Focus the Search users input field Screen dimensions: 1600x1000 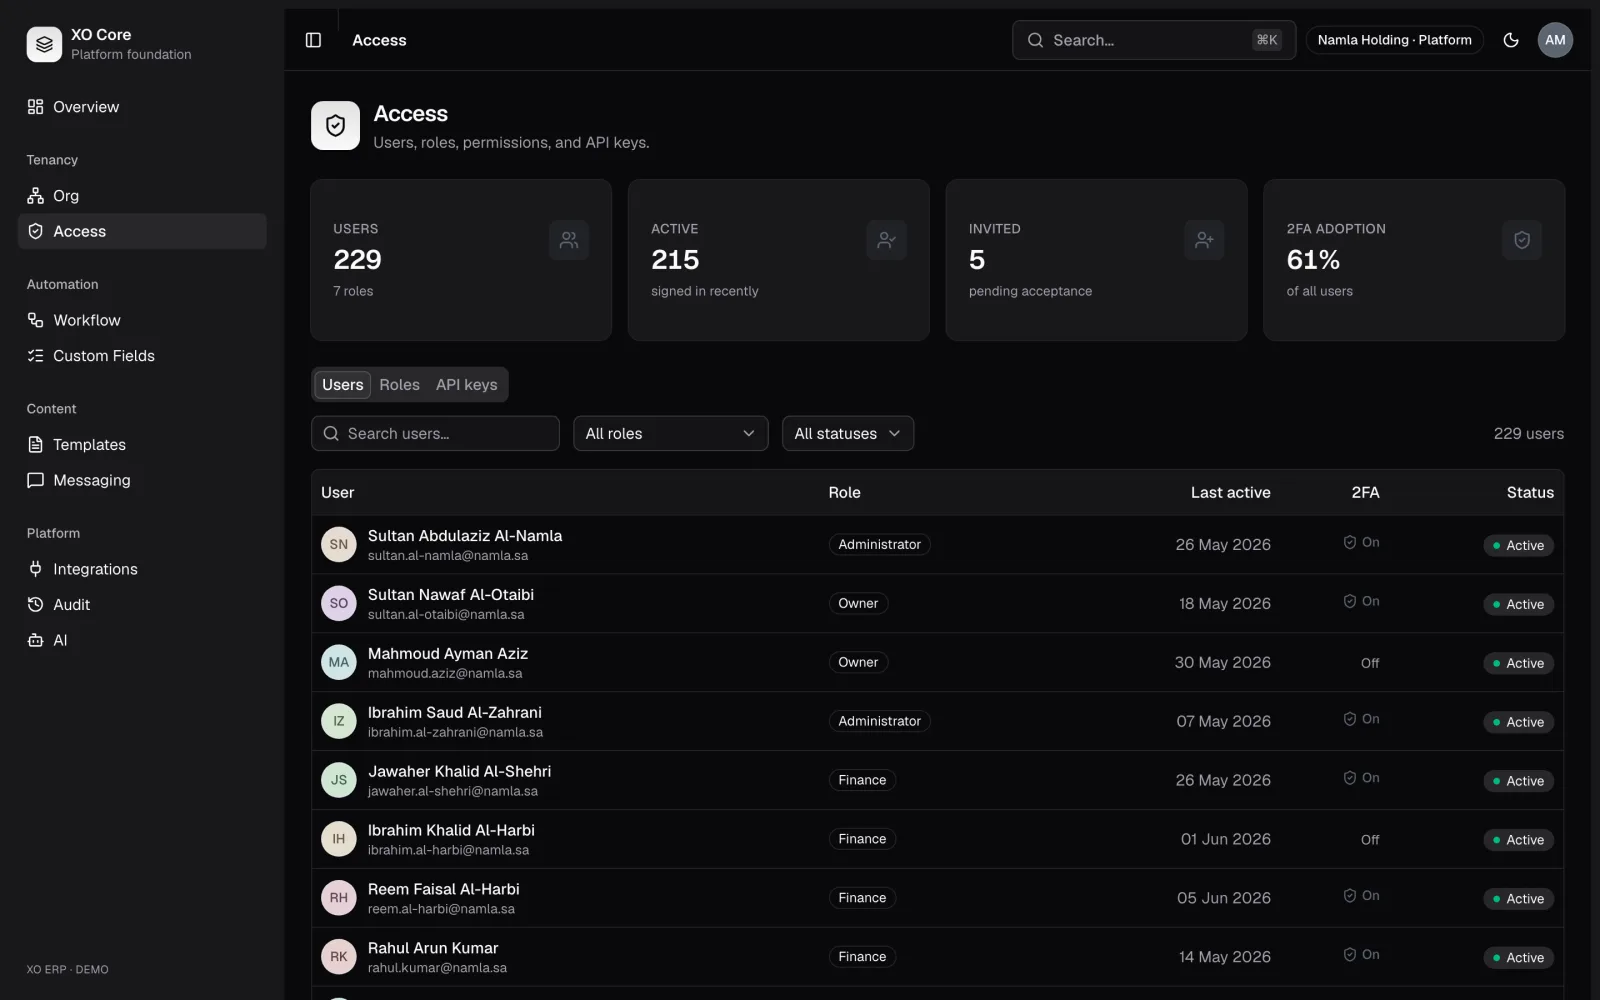coord(435,433)
